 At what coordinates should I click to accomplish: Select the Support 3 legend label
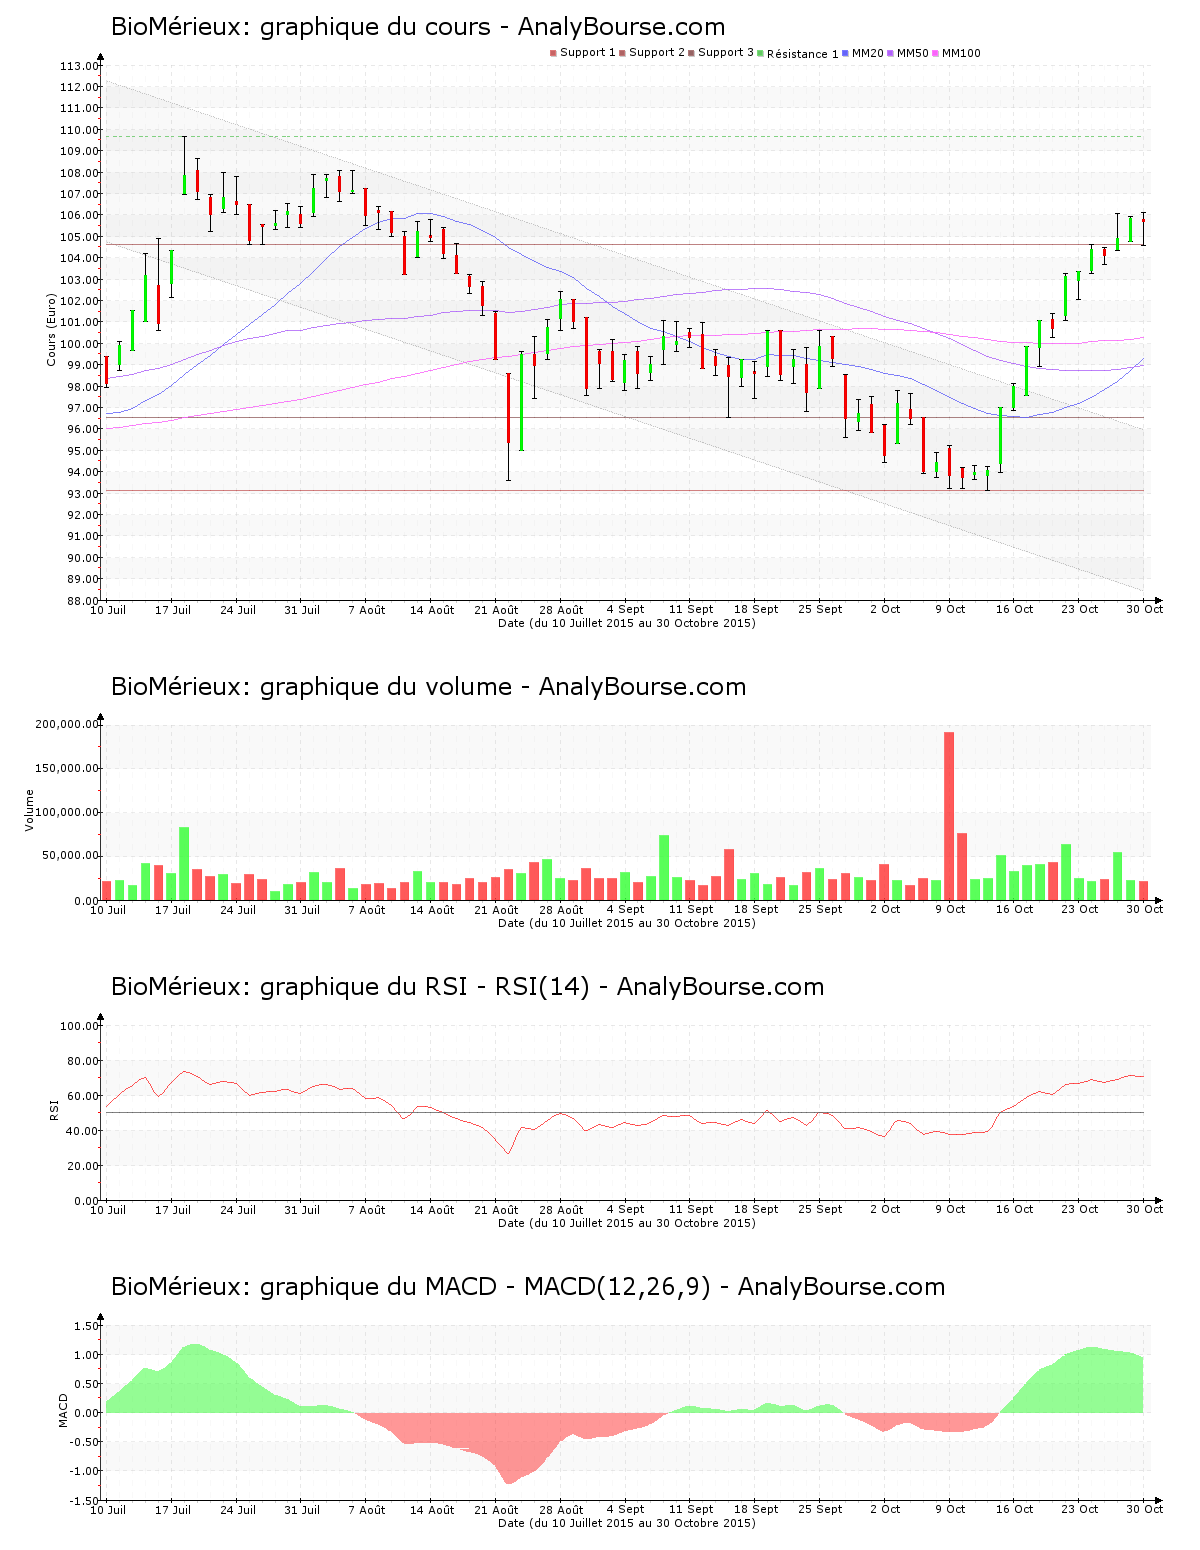pos(726,53)
